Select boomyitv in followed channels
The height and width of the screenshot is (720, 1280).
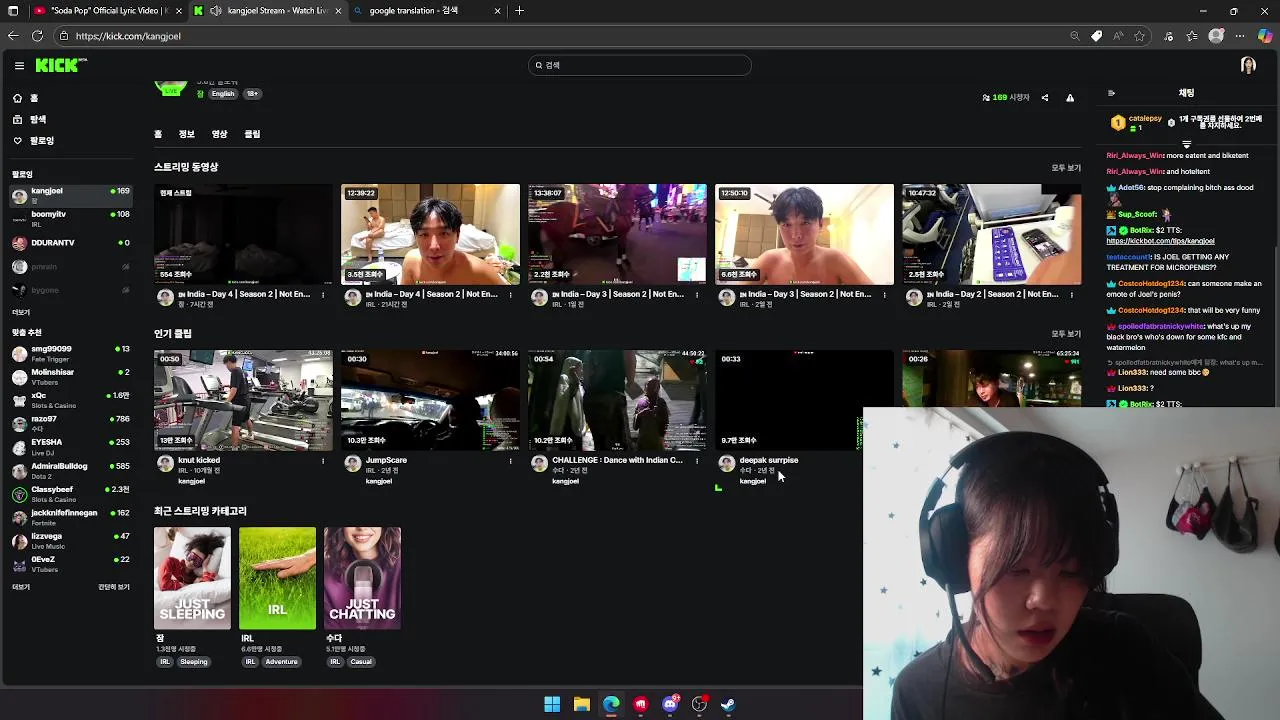(70, 218)
